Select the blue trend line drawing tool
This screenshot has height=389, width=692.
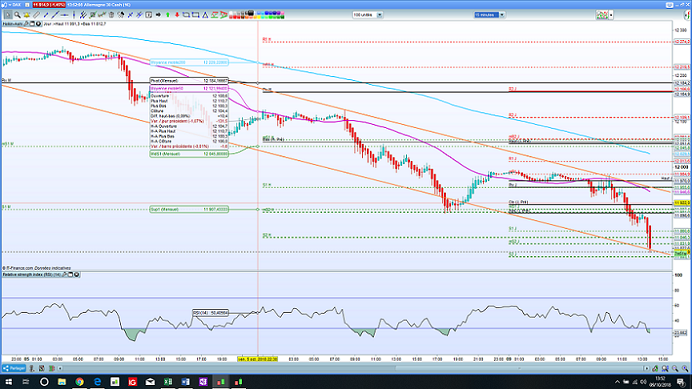(x=45, y=15)
